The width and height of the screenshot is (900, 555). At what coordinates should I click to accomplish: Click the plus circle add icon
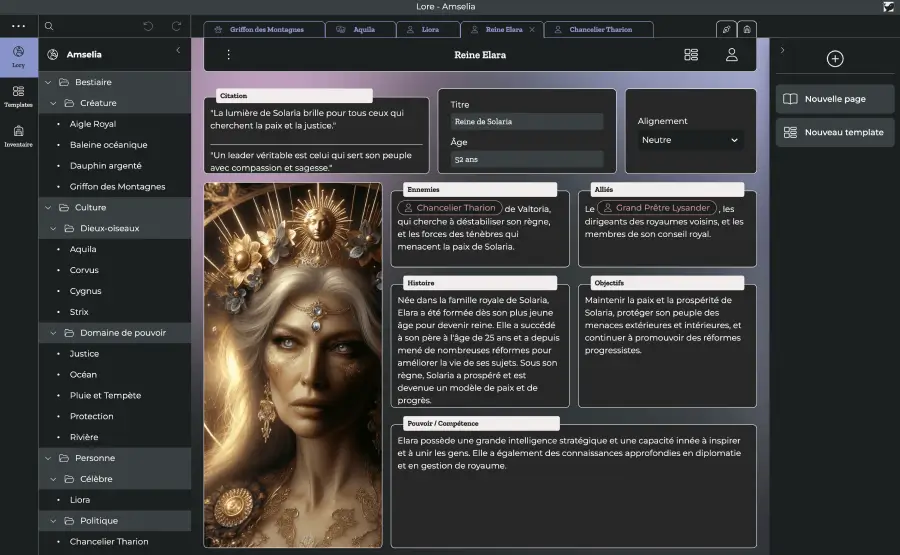tap(835, 59)
